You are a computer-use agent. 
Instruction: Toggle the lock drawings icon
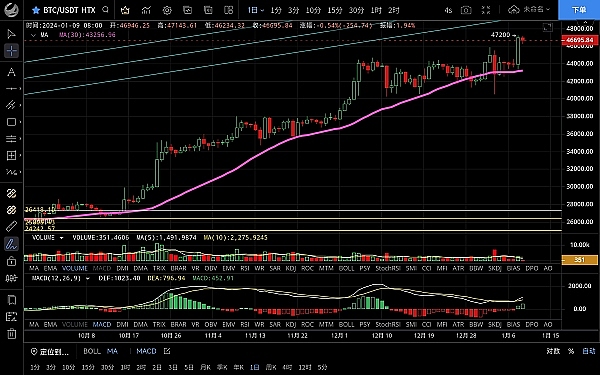(x=11, y=262)
